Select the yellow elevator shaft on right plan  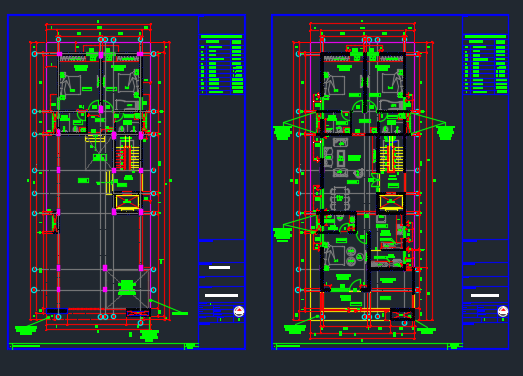point(391,203)
